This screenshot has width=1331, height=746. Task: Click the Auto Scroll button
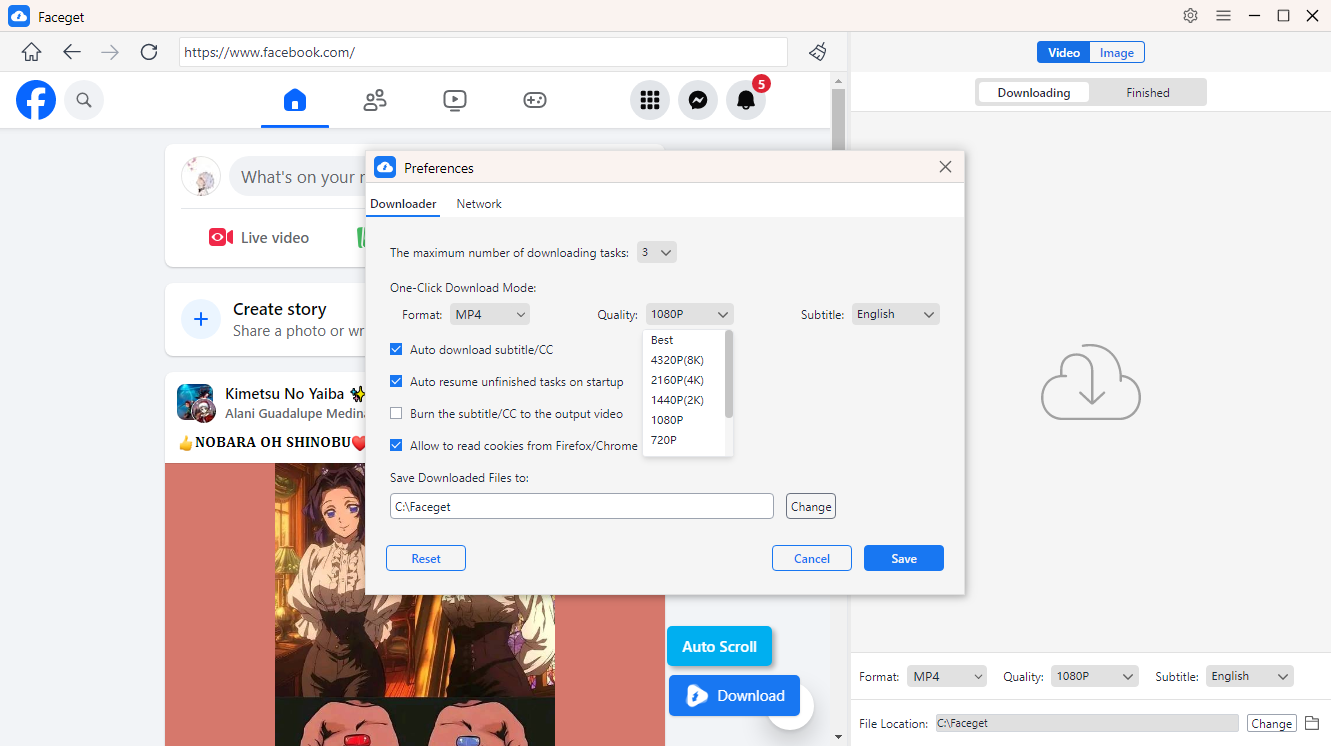coord(719,646)
